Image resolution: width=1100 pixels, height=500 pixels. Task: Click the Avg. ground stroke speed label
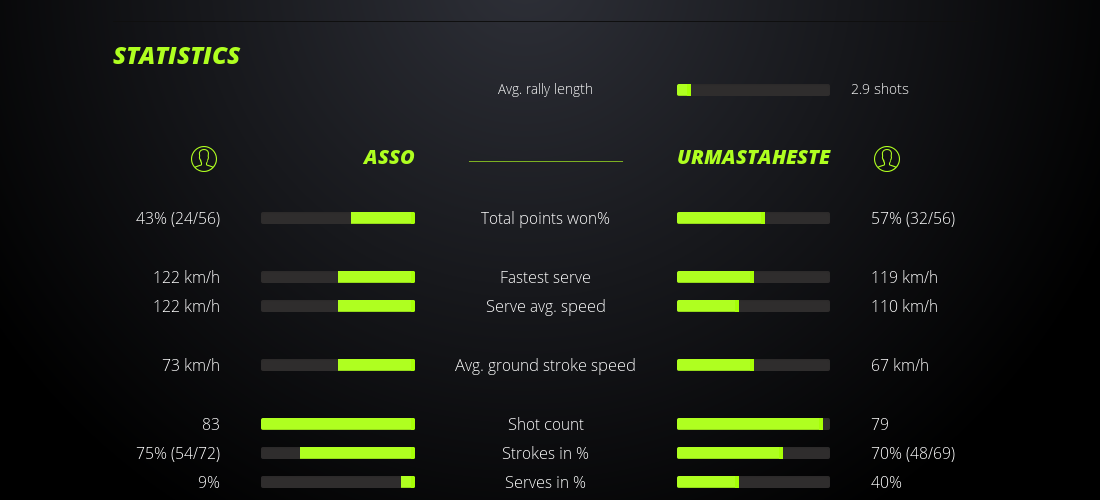click(x=545, y=365)
